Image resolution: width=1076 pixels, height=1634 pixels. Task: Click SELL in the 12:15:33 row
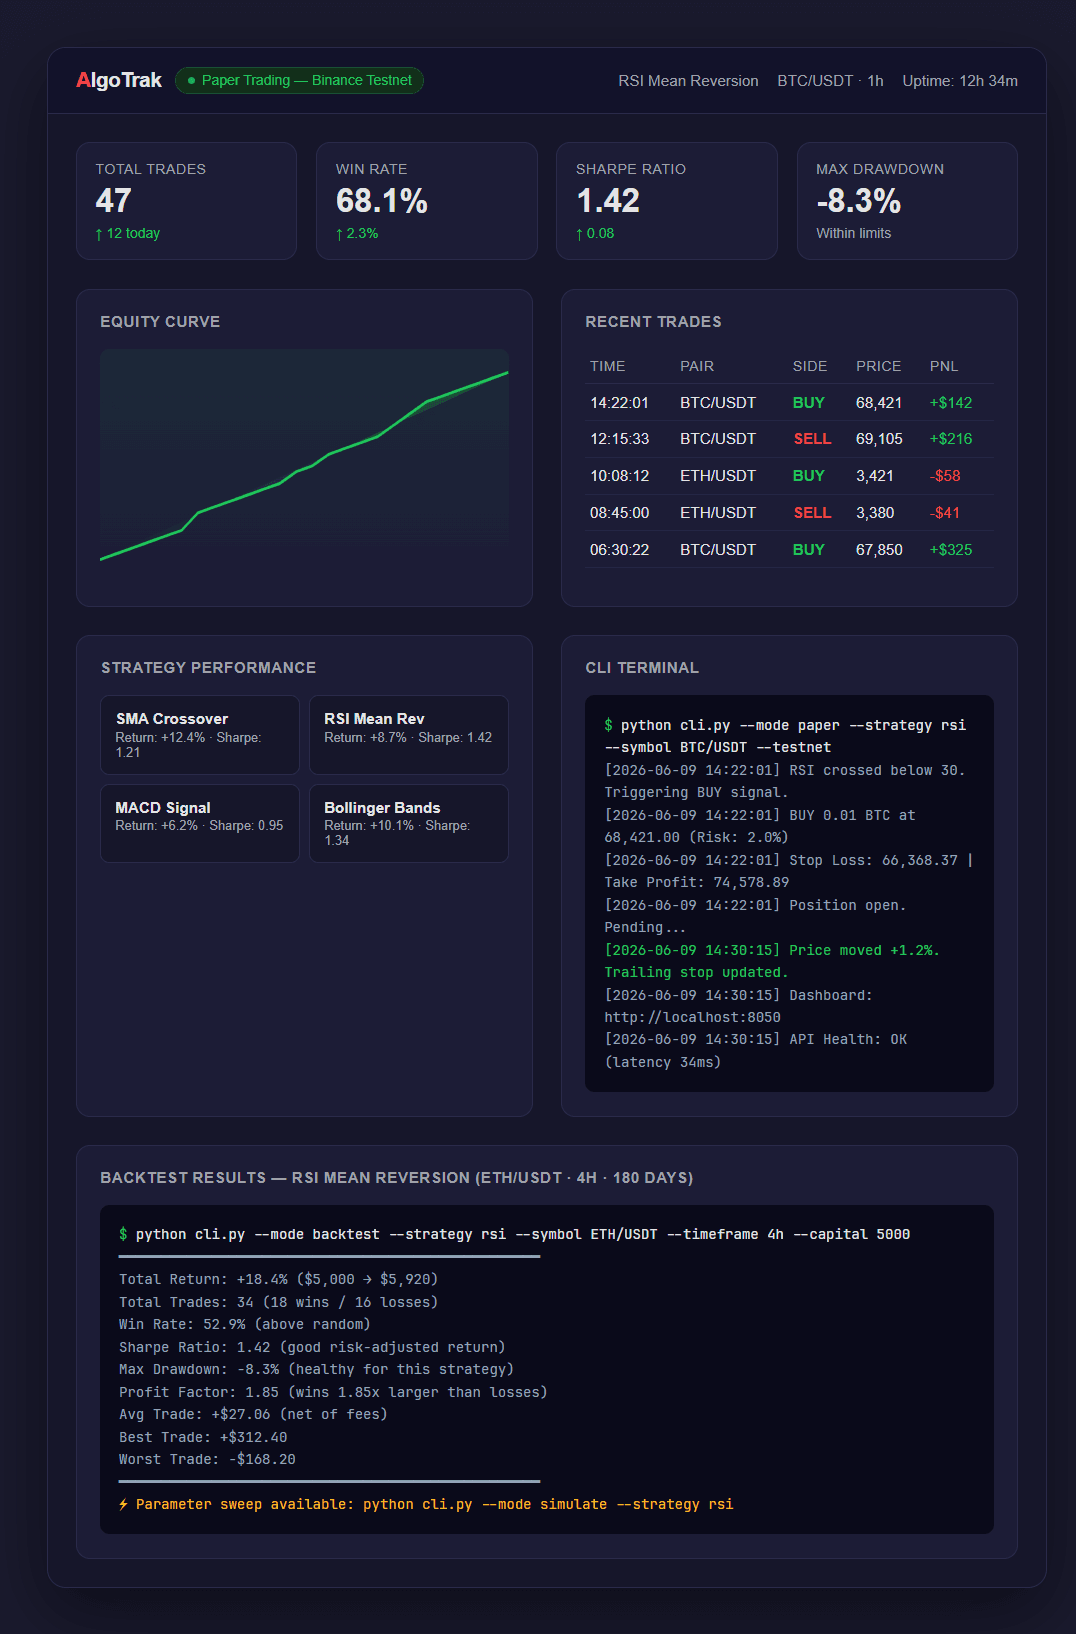tap(812, 439)
